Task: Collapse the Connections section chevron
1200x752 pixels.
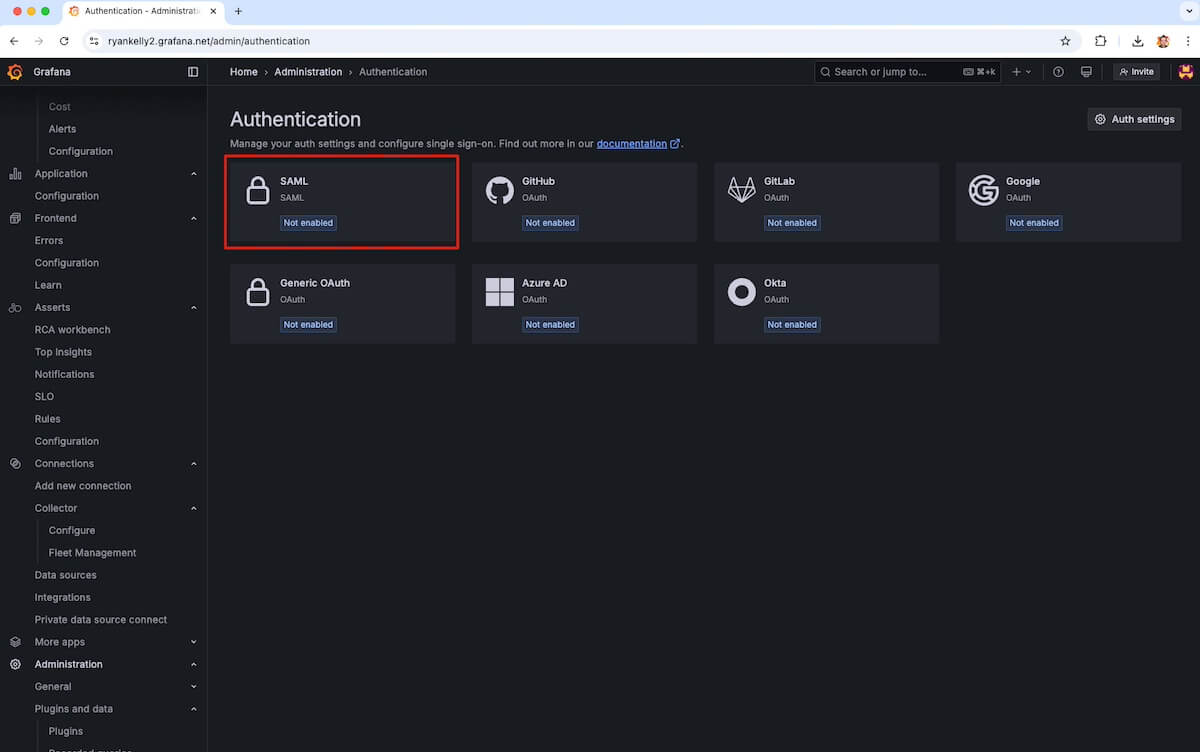Action: tap(194, 464)
